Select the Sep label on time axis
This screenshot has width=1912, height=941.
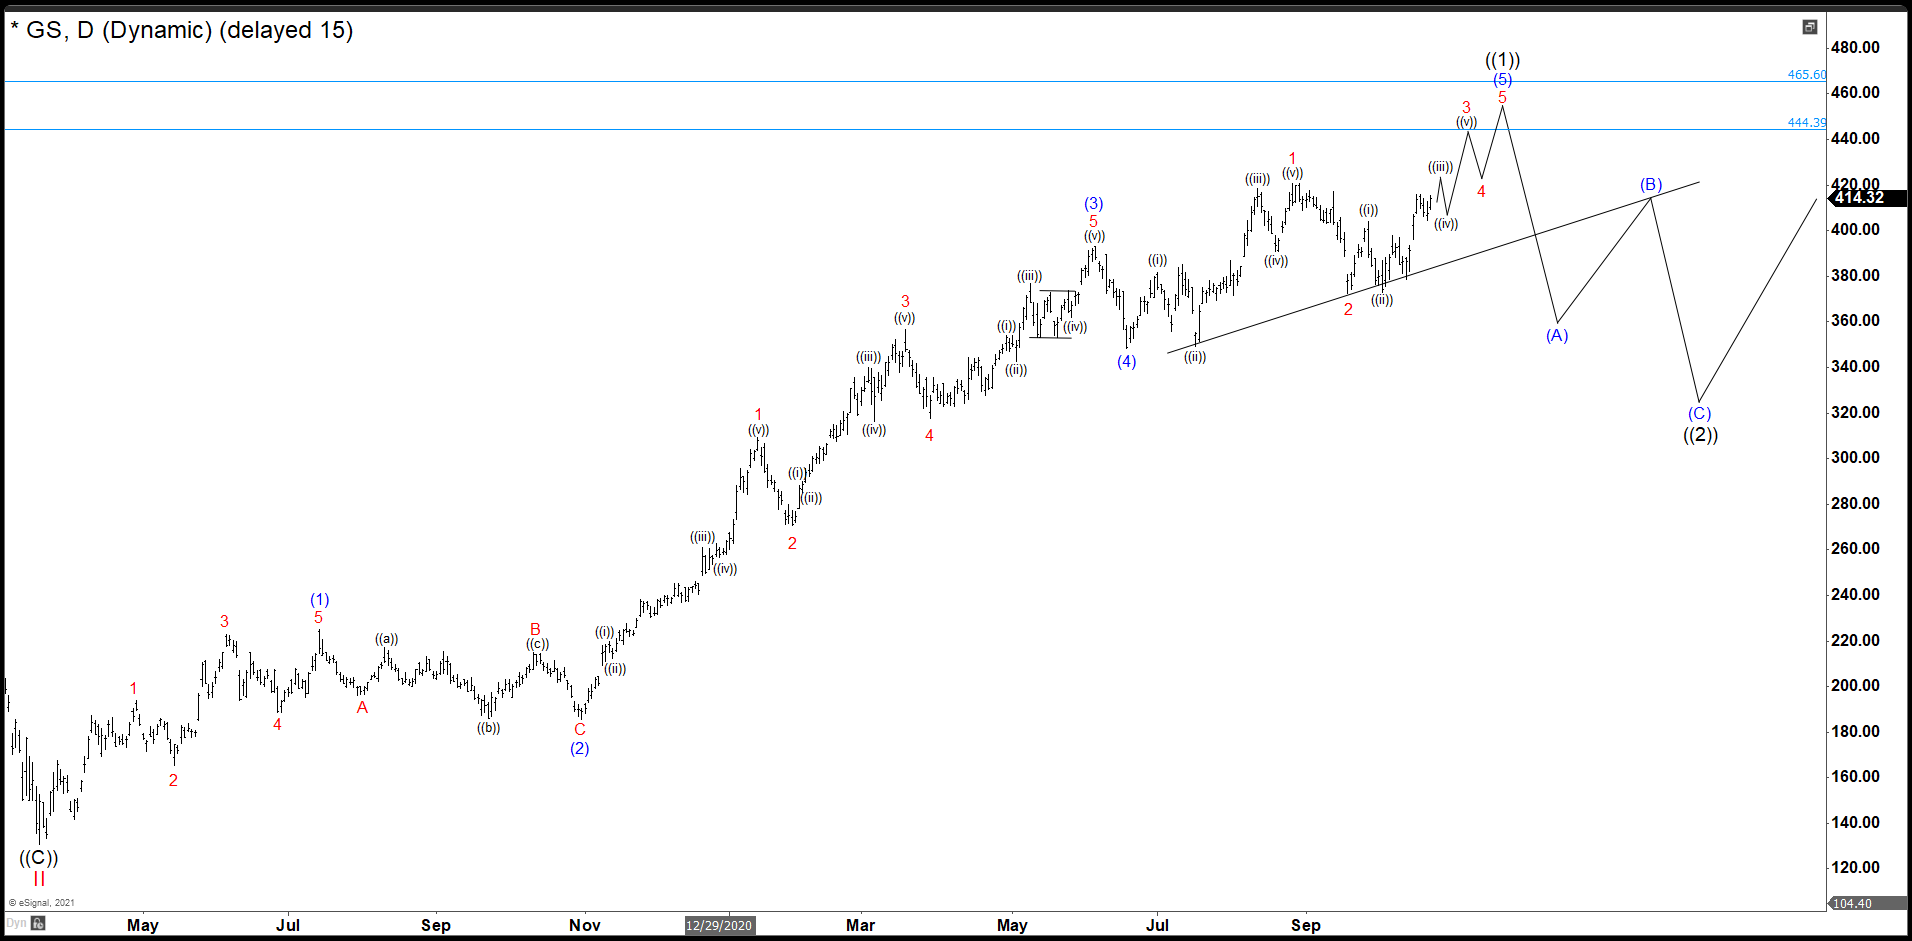437,925
